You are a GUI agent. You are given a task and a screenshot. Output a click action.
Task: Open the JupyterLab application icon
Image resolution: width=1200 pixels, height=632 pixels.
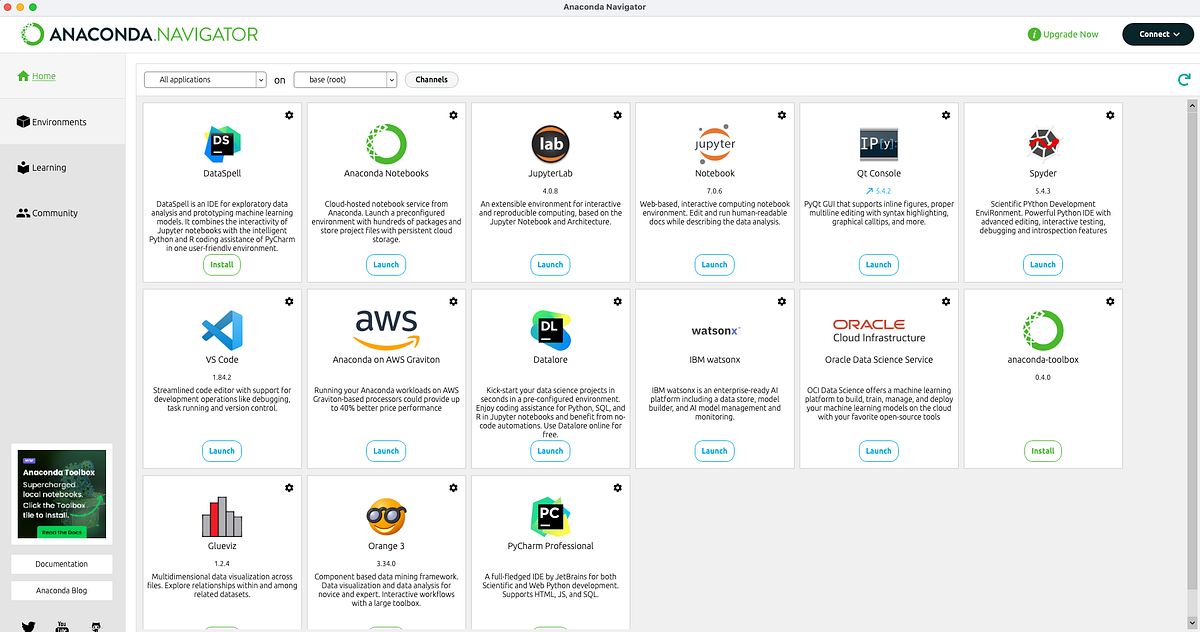[x=550, y=146]
